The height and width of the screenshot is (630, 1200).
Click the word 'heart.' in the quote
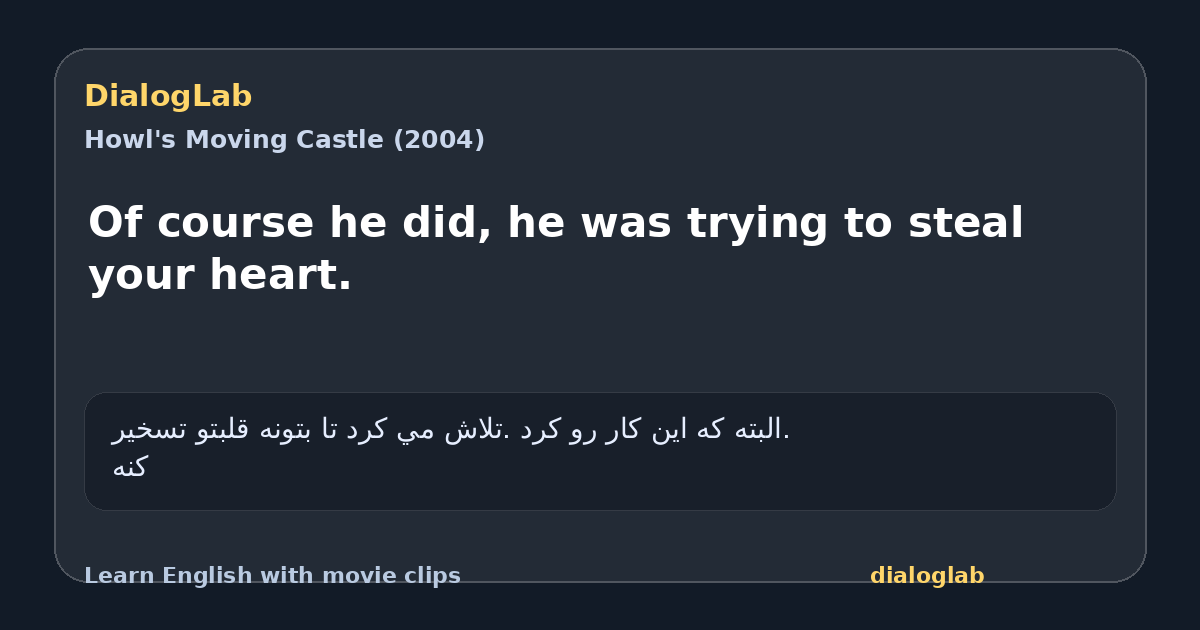pyautogui.click(x=280, y=275)
